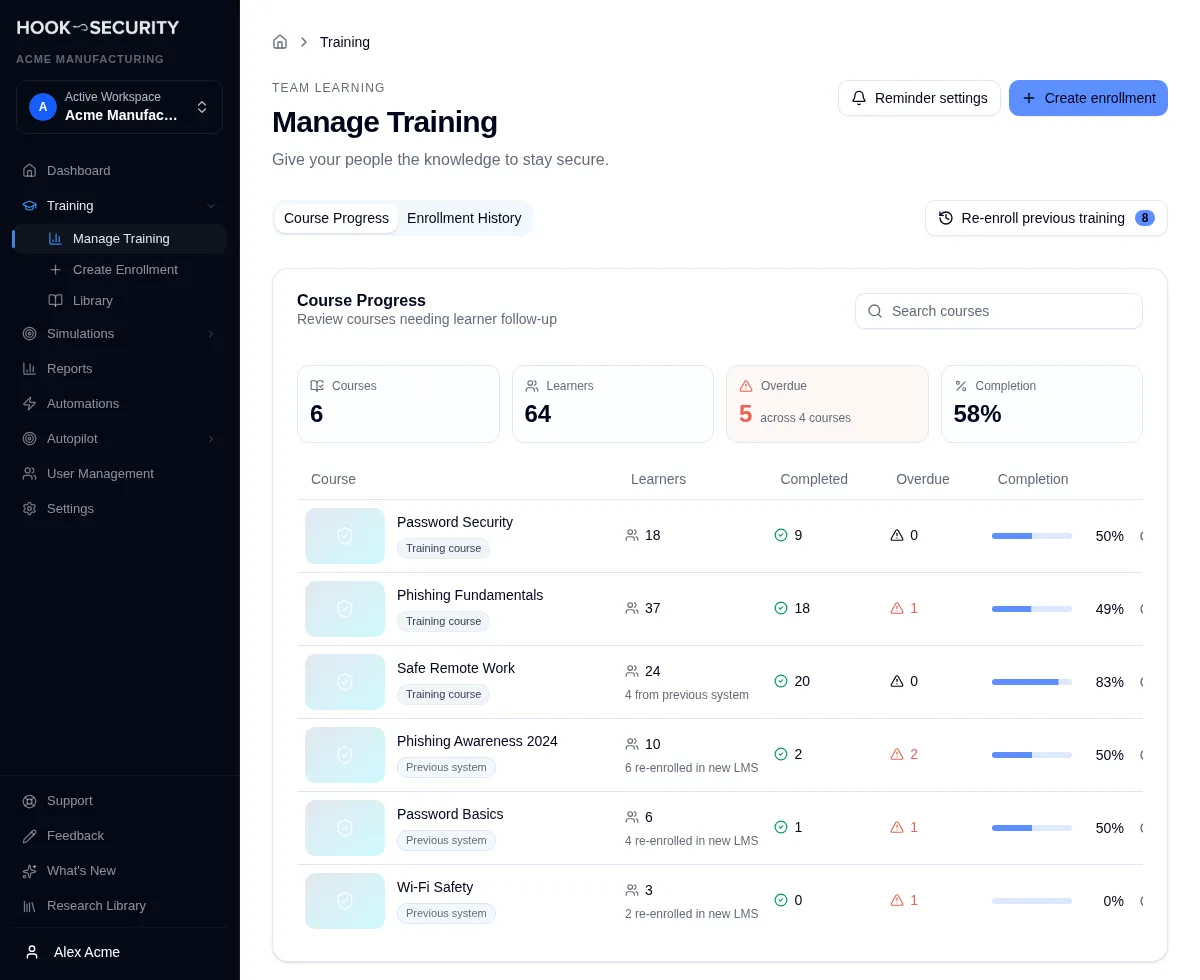The image size is (1200, 980).
Task: Click the Learners column header
Action: click(658, 479)
